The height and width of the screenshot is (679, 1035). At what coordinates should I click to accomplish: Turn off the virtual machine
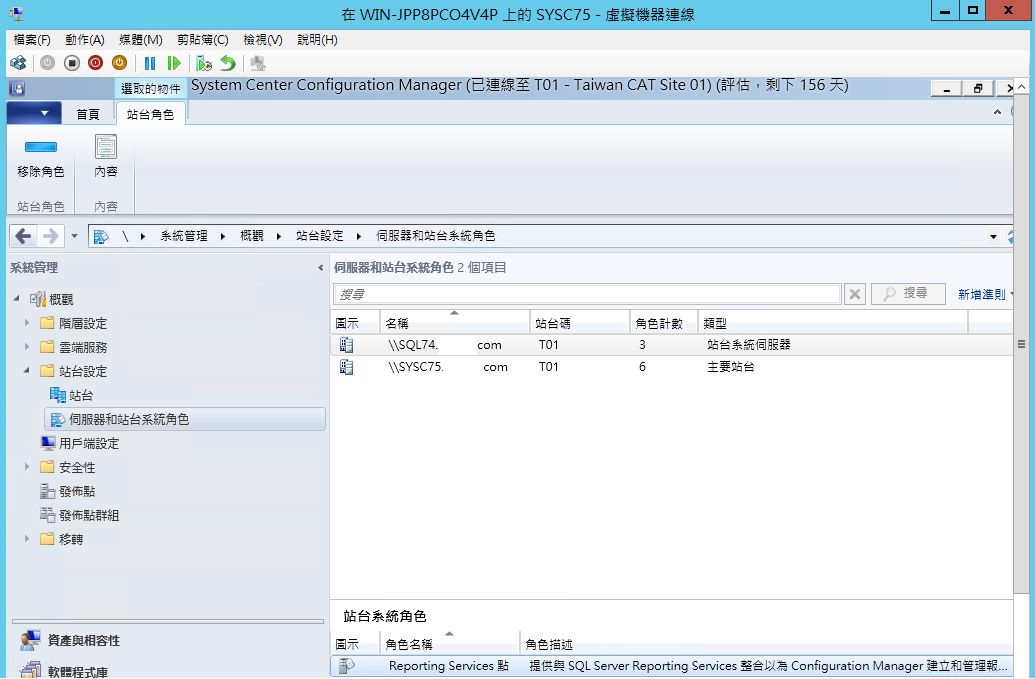point(72,63)
